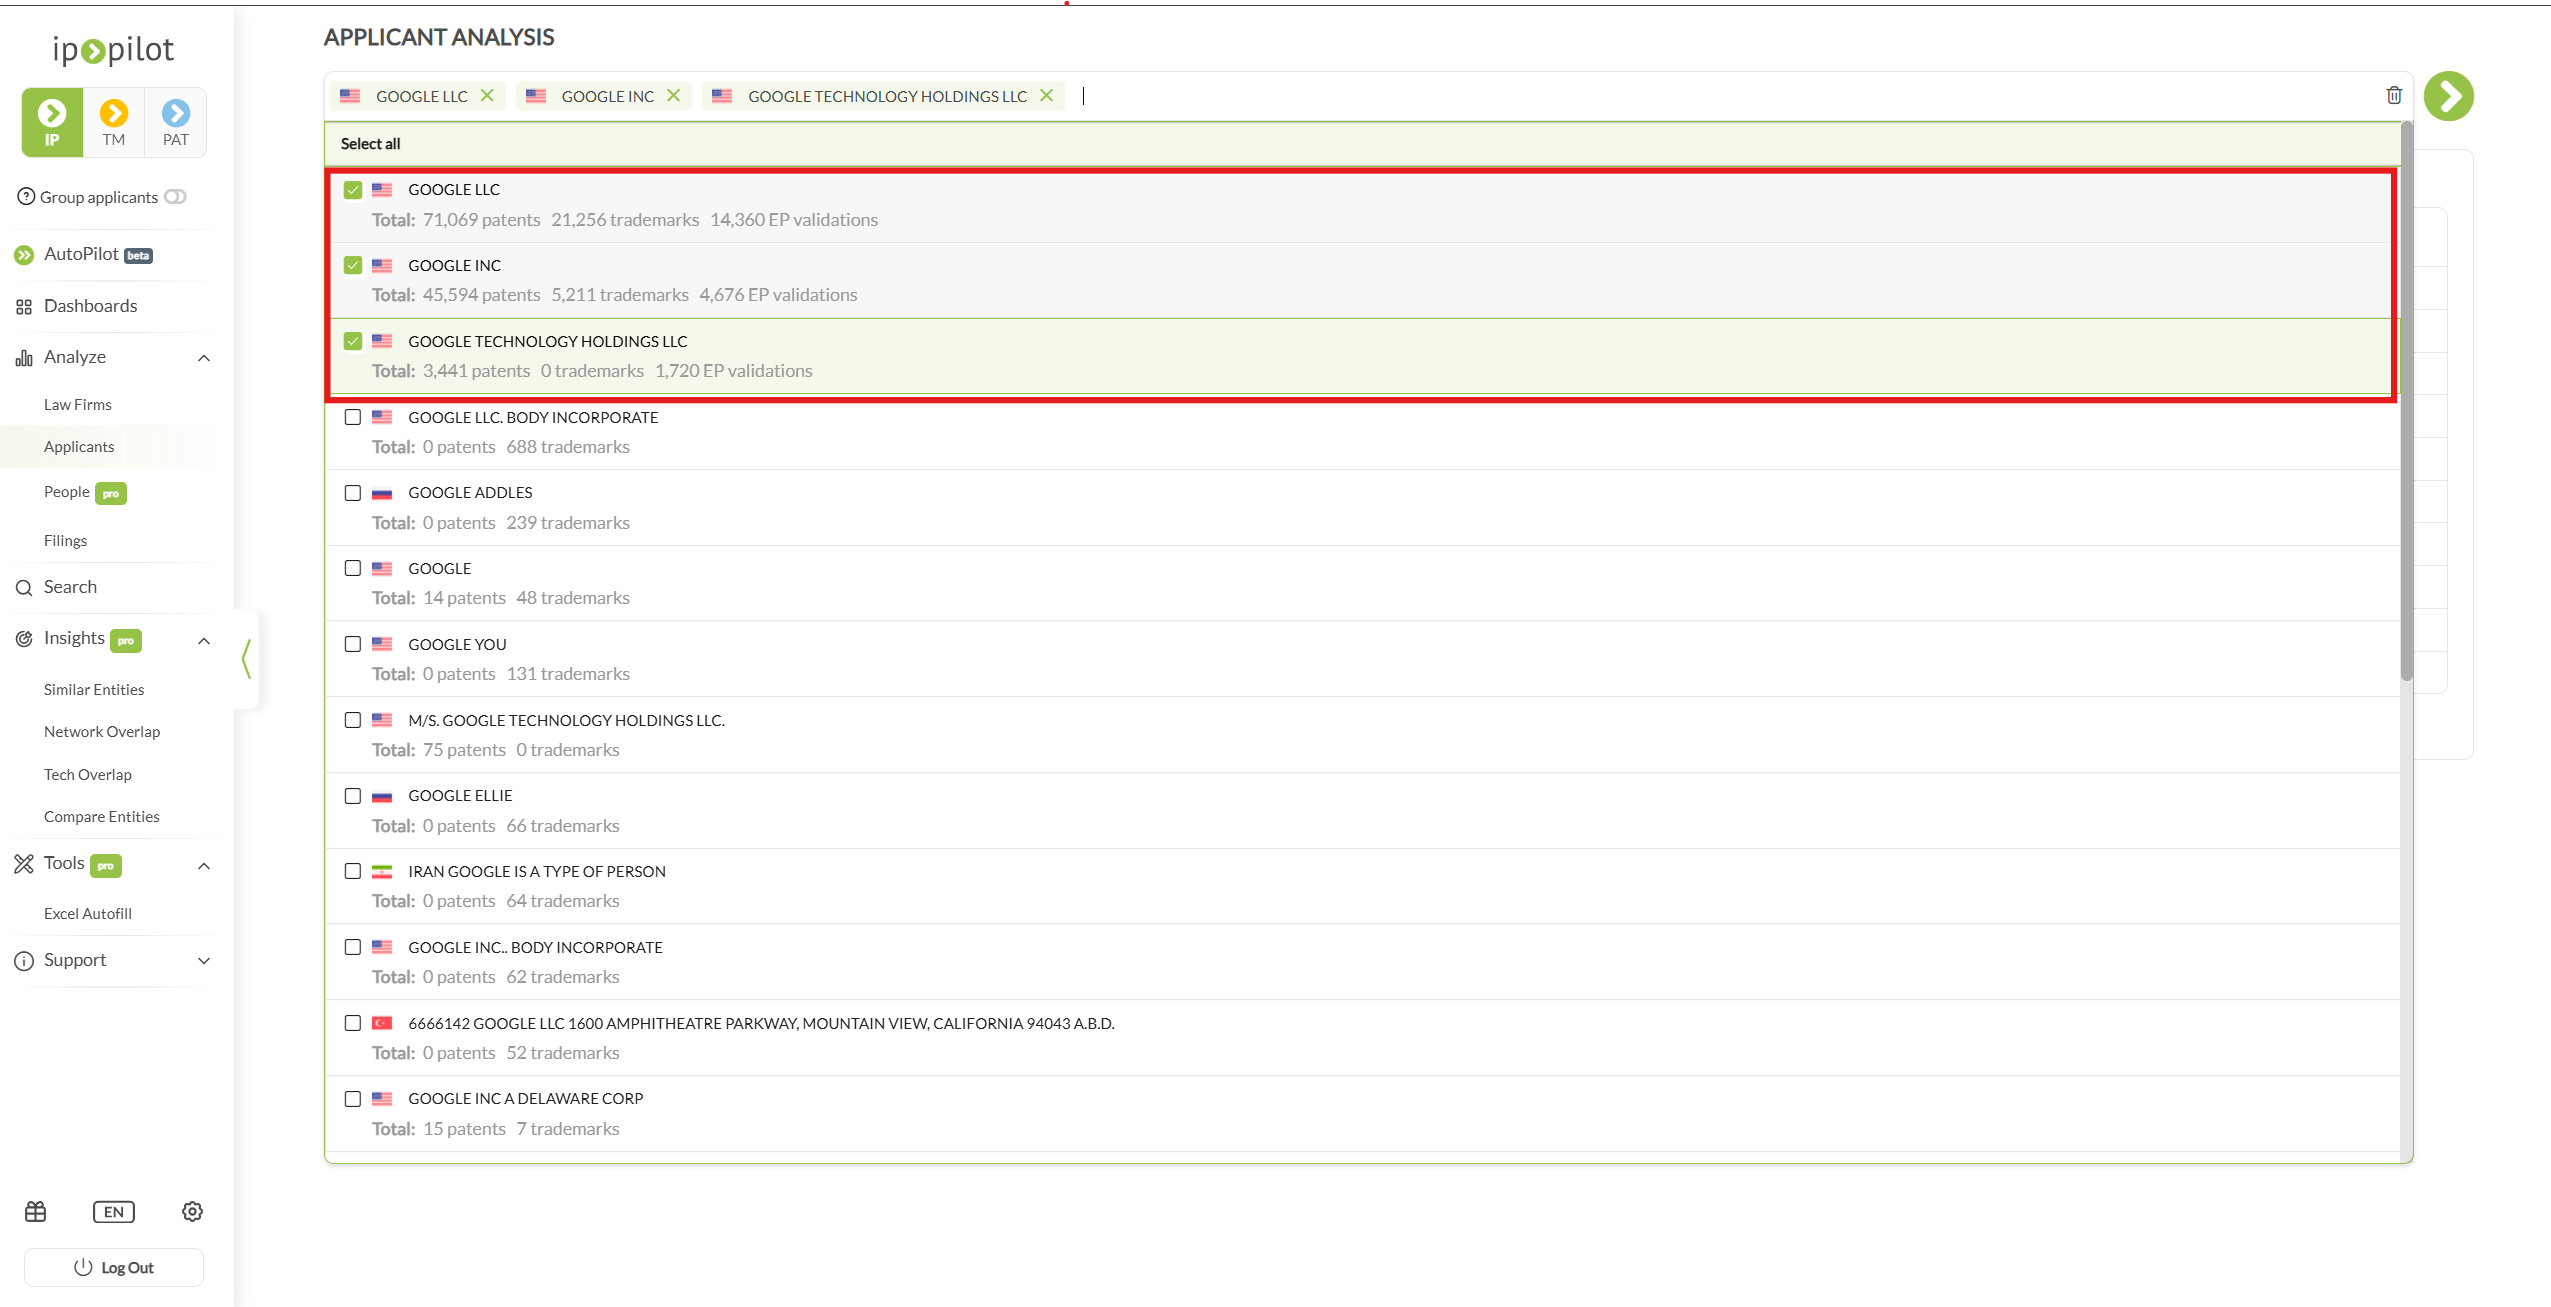Toggle the Group applicants switch
This screenshot has height=1307, width=2551.
176,196
